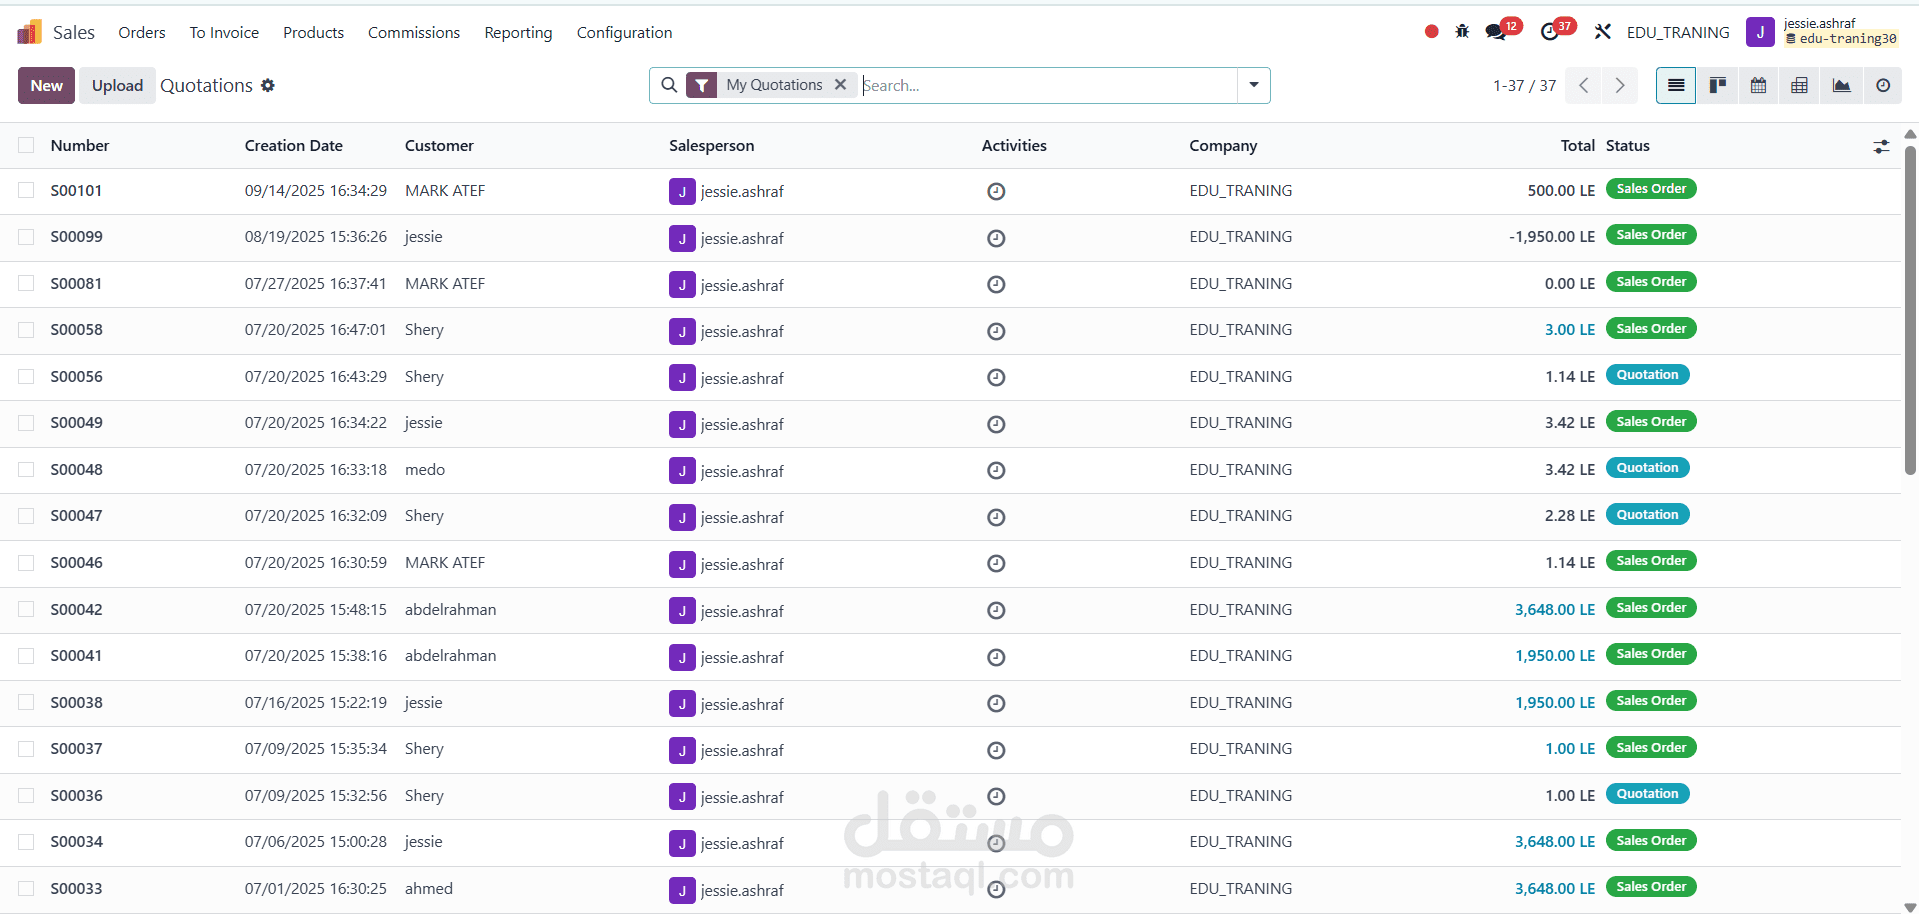Tick the checkbox for order S00099

tap(26, 237)
